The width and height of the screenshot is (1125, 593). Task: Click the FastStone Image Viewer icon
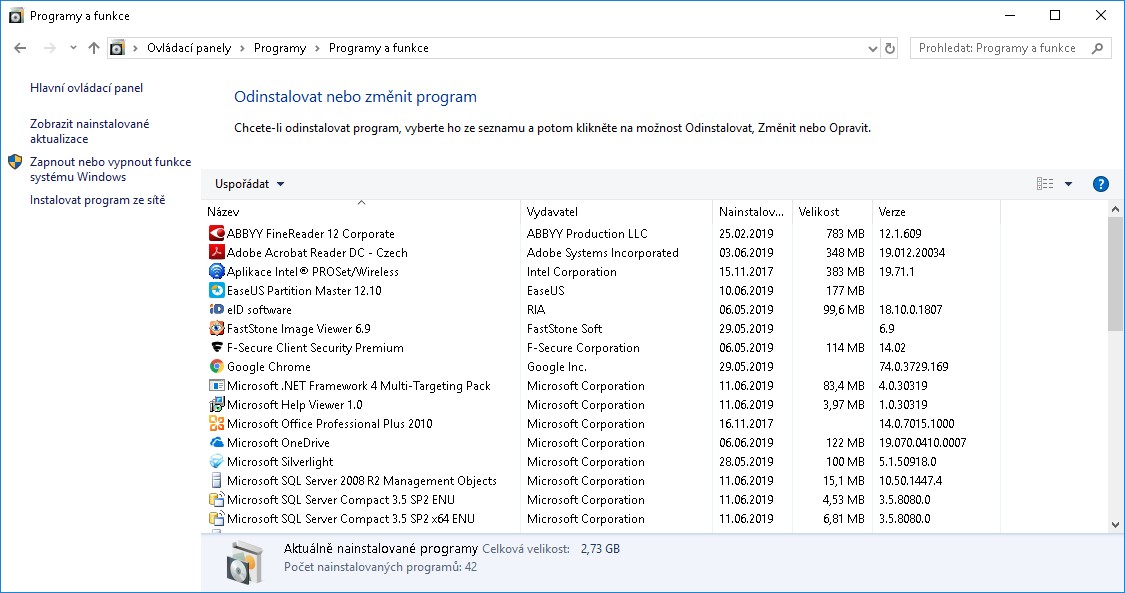216,329
